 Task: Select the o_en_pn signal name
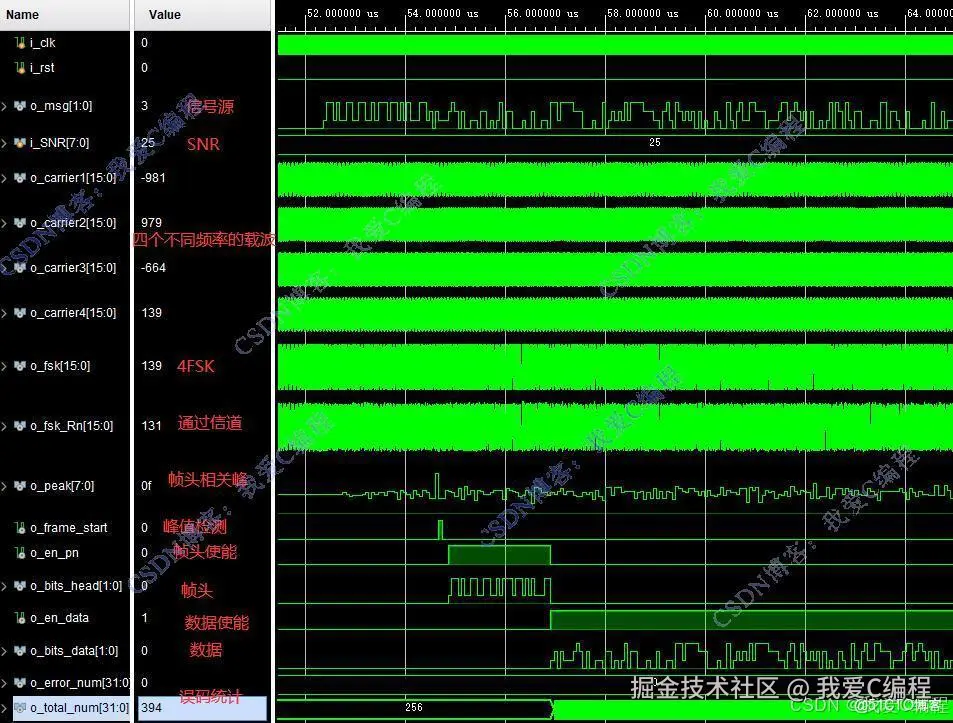click(54, 553)
